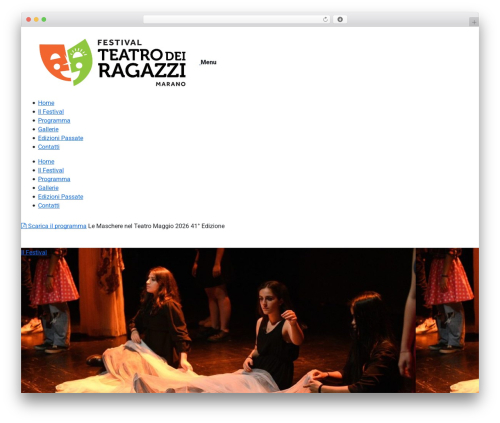Open Il Festival in the first navigation list
Screen dimensions: 500x423
click(51, 112)
